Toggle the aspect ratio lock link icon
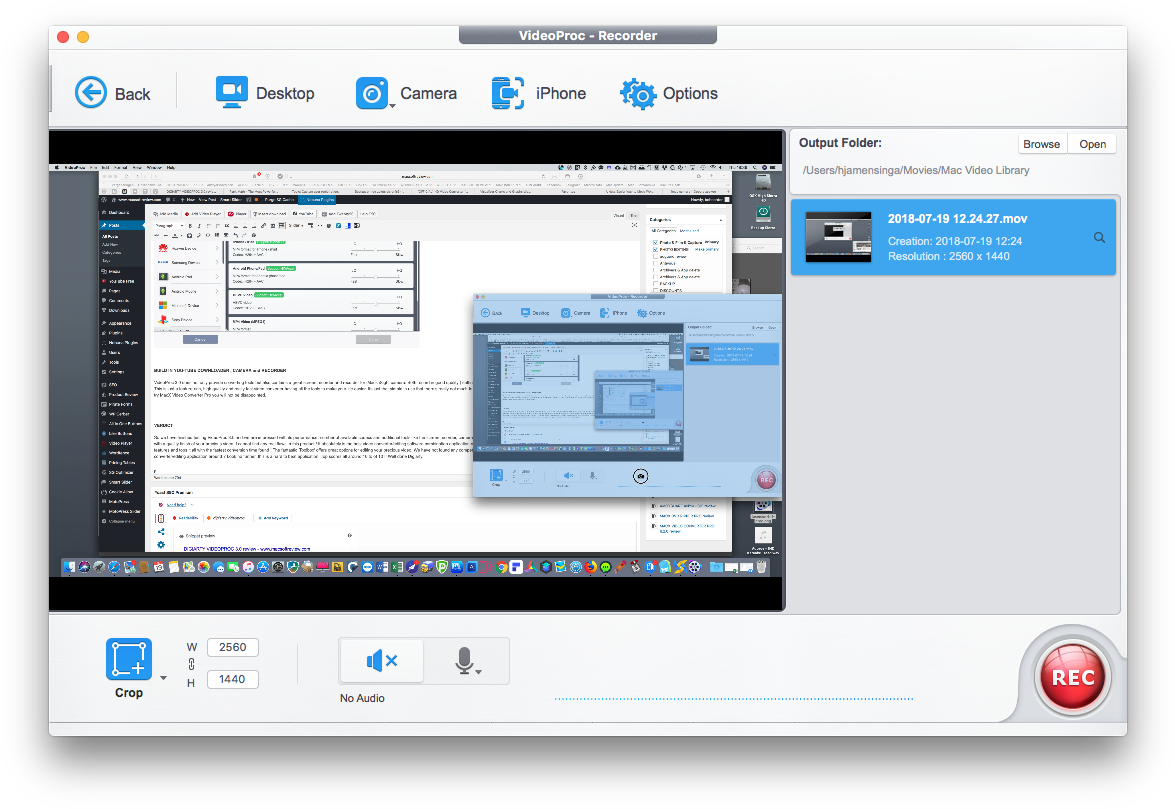The height and width of the screenshot is (809, 1175). point(191,664)
